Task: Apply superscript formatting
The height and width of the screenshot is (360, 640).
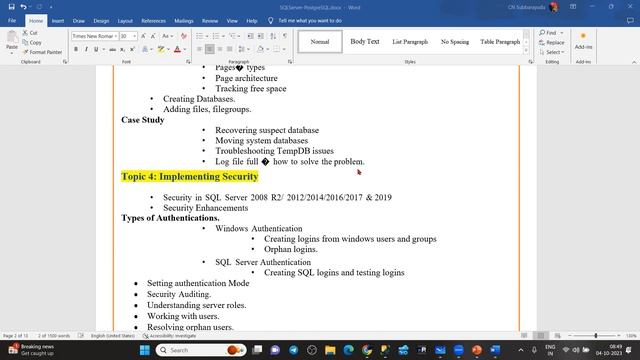Action: 132,49
